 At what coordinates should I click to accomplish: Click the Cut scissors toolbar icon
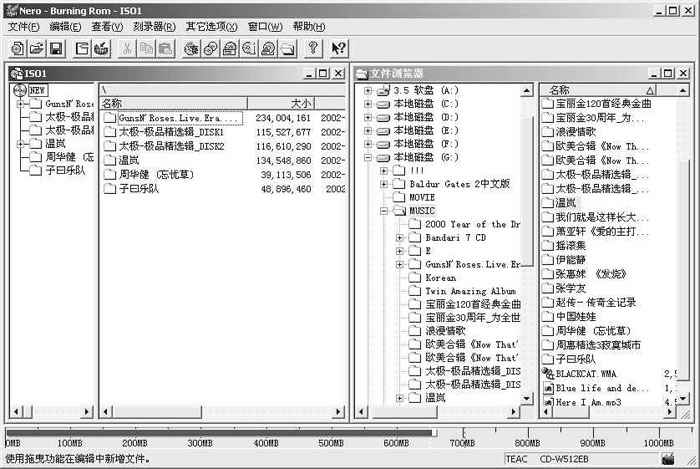pos(127,48)
